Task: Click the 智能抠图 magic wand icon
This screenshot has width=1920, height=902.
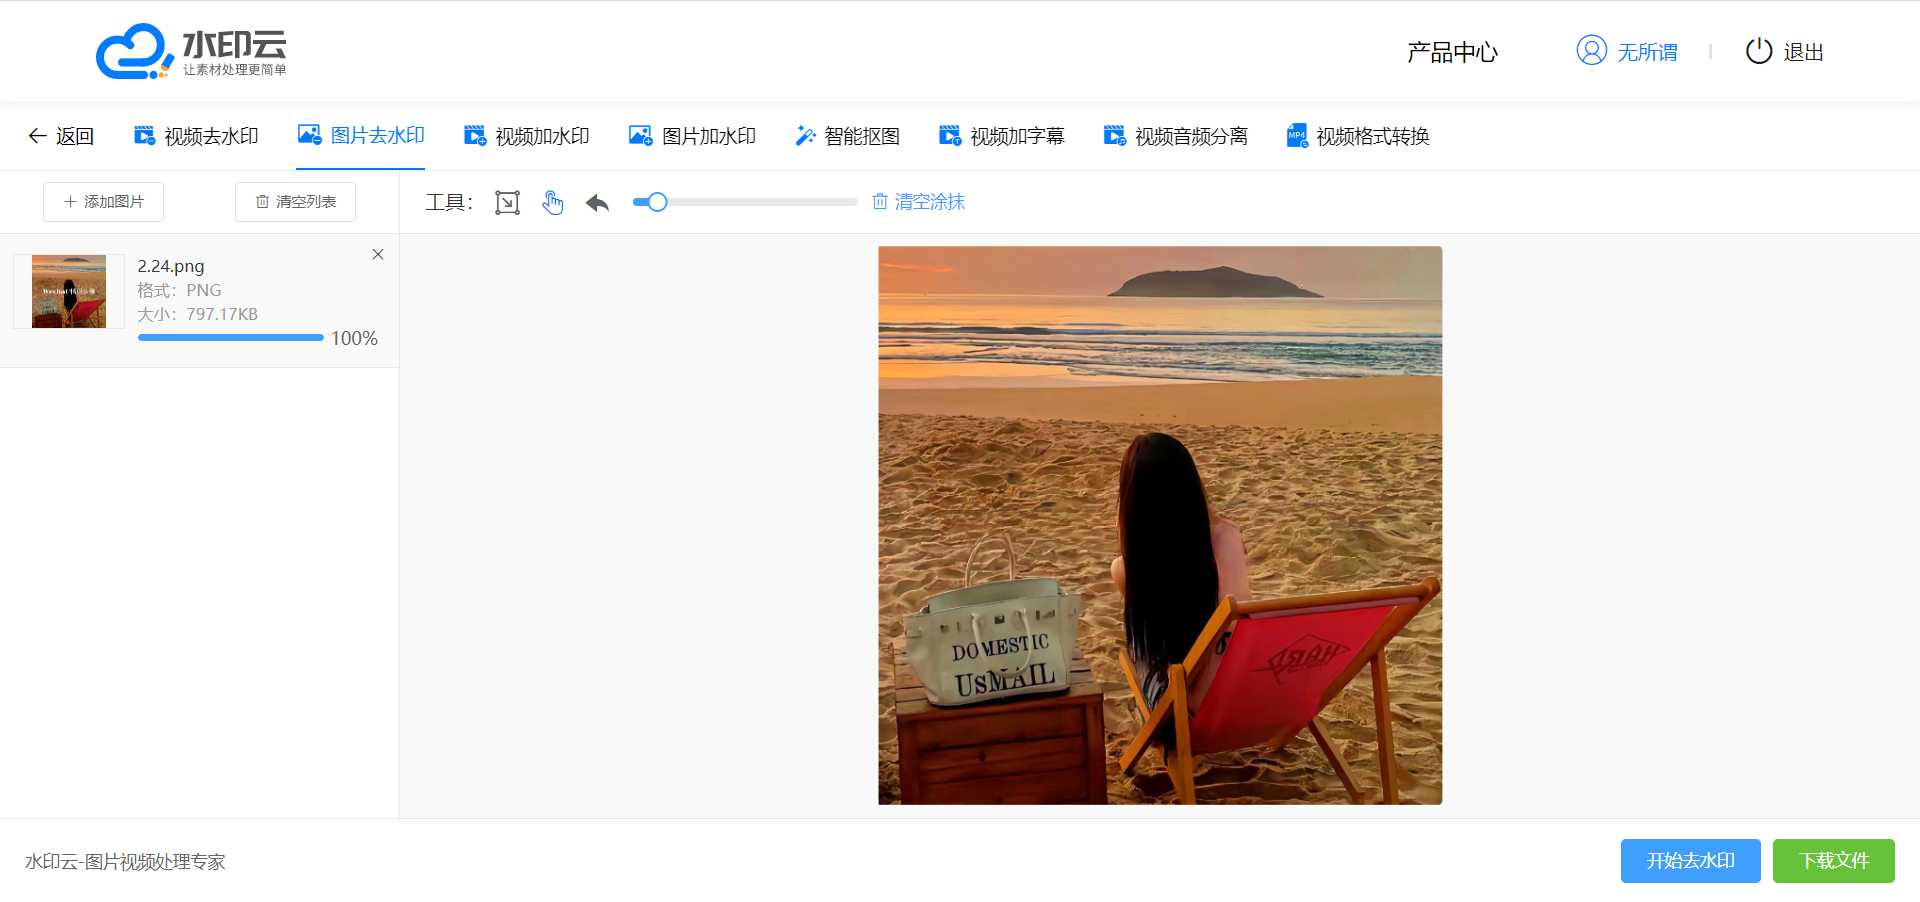Action: pos(805,136)
